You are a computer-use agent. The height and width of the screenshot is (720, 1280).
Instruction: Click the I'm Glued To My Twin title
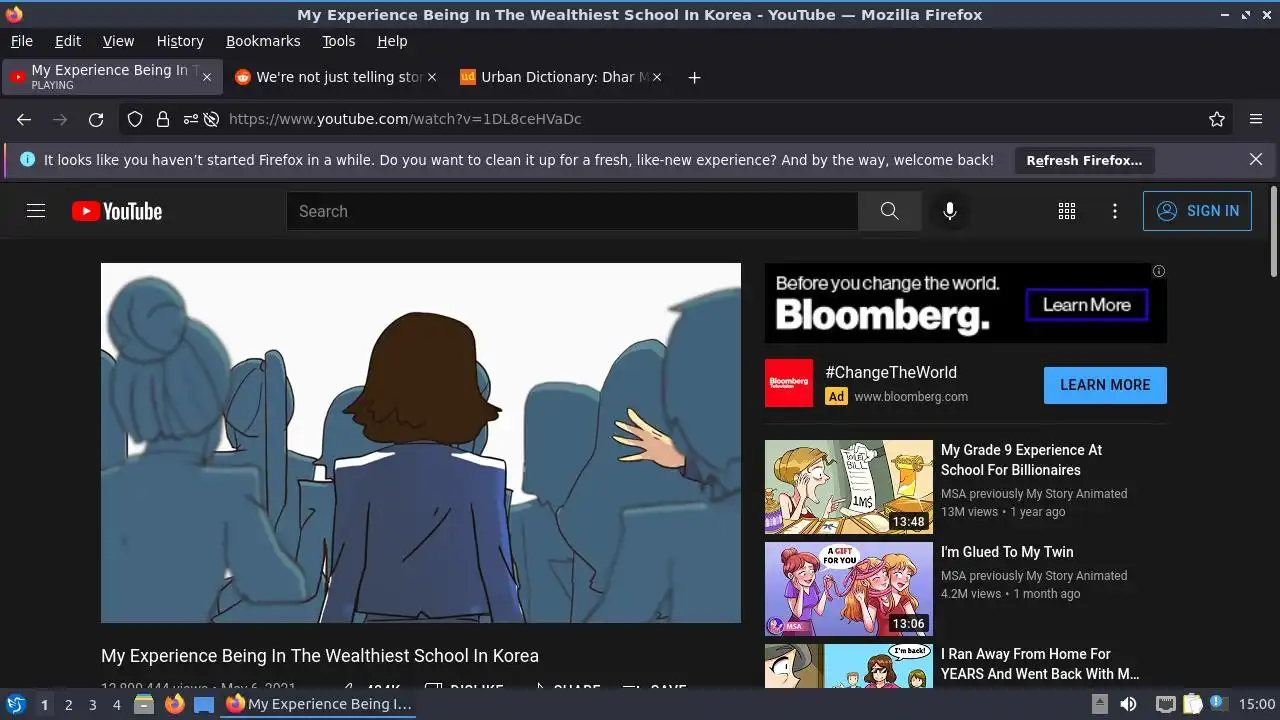pyautogui.click(x=1007, y=552)
